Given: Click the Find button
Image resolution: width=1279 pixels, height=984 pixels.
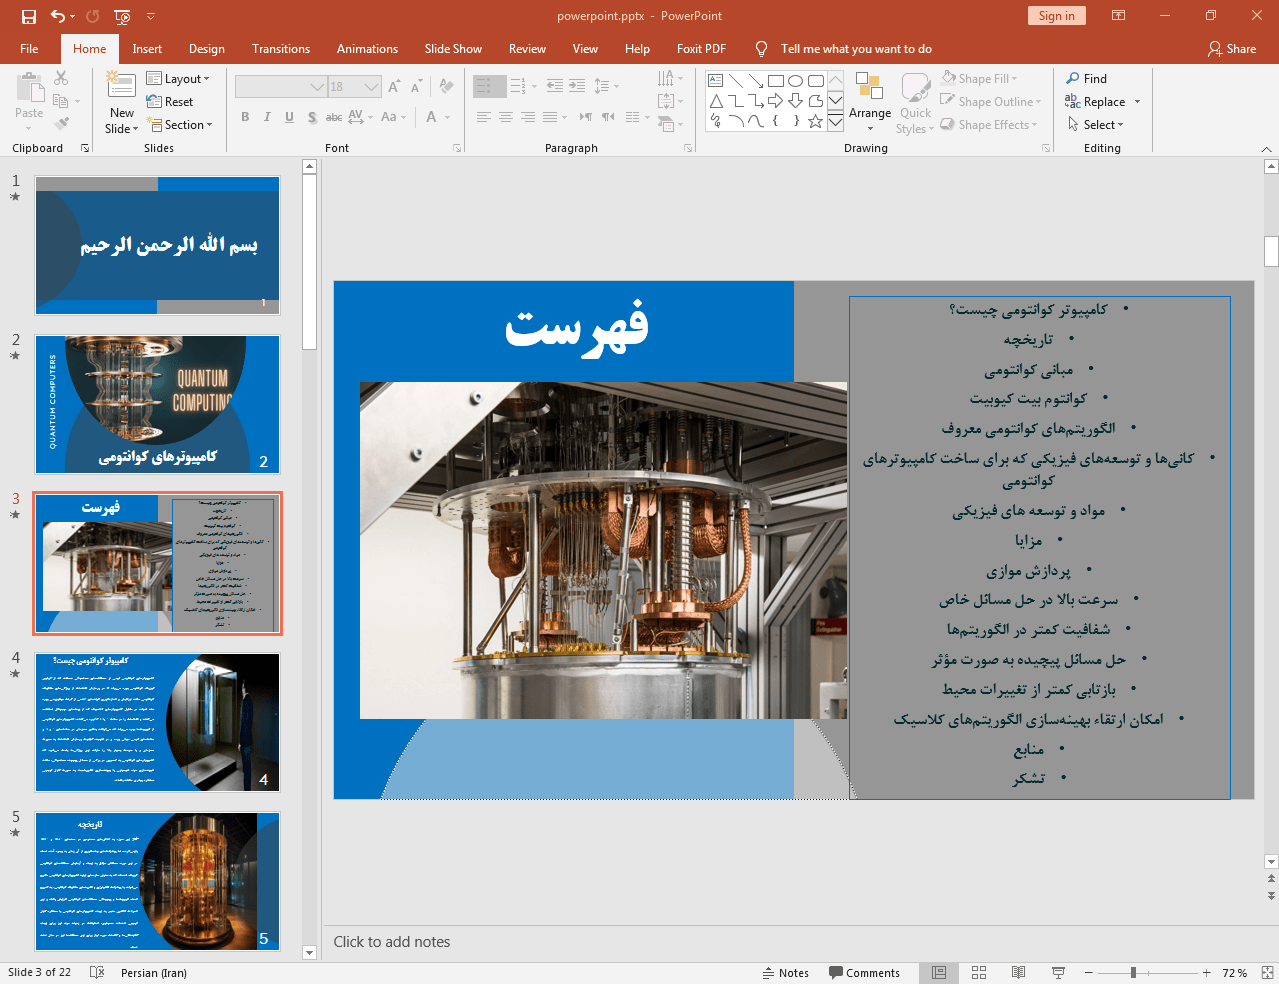Looking at the screenshot, I should point(1087,79).
